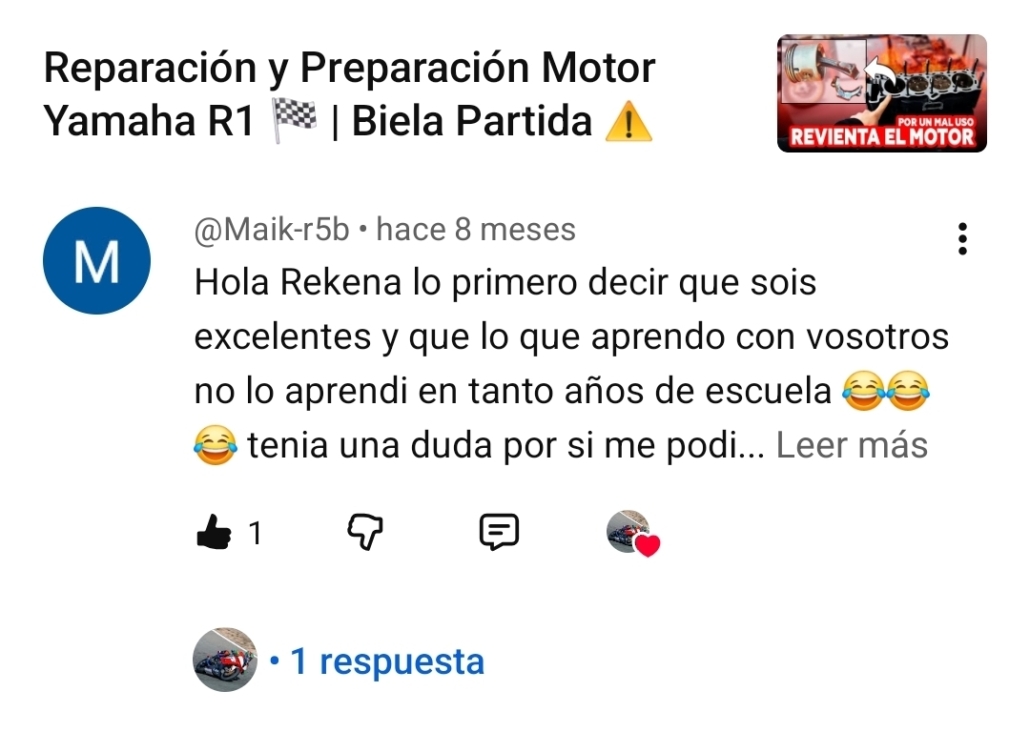Click the like count number 1
The height and width of the screenshot is (732, 1030).
pyautogui.click(x=255, y=533)
